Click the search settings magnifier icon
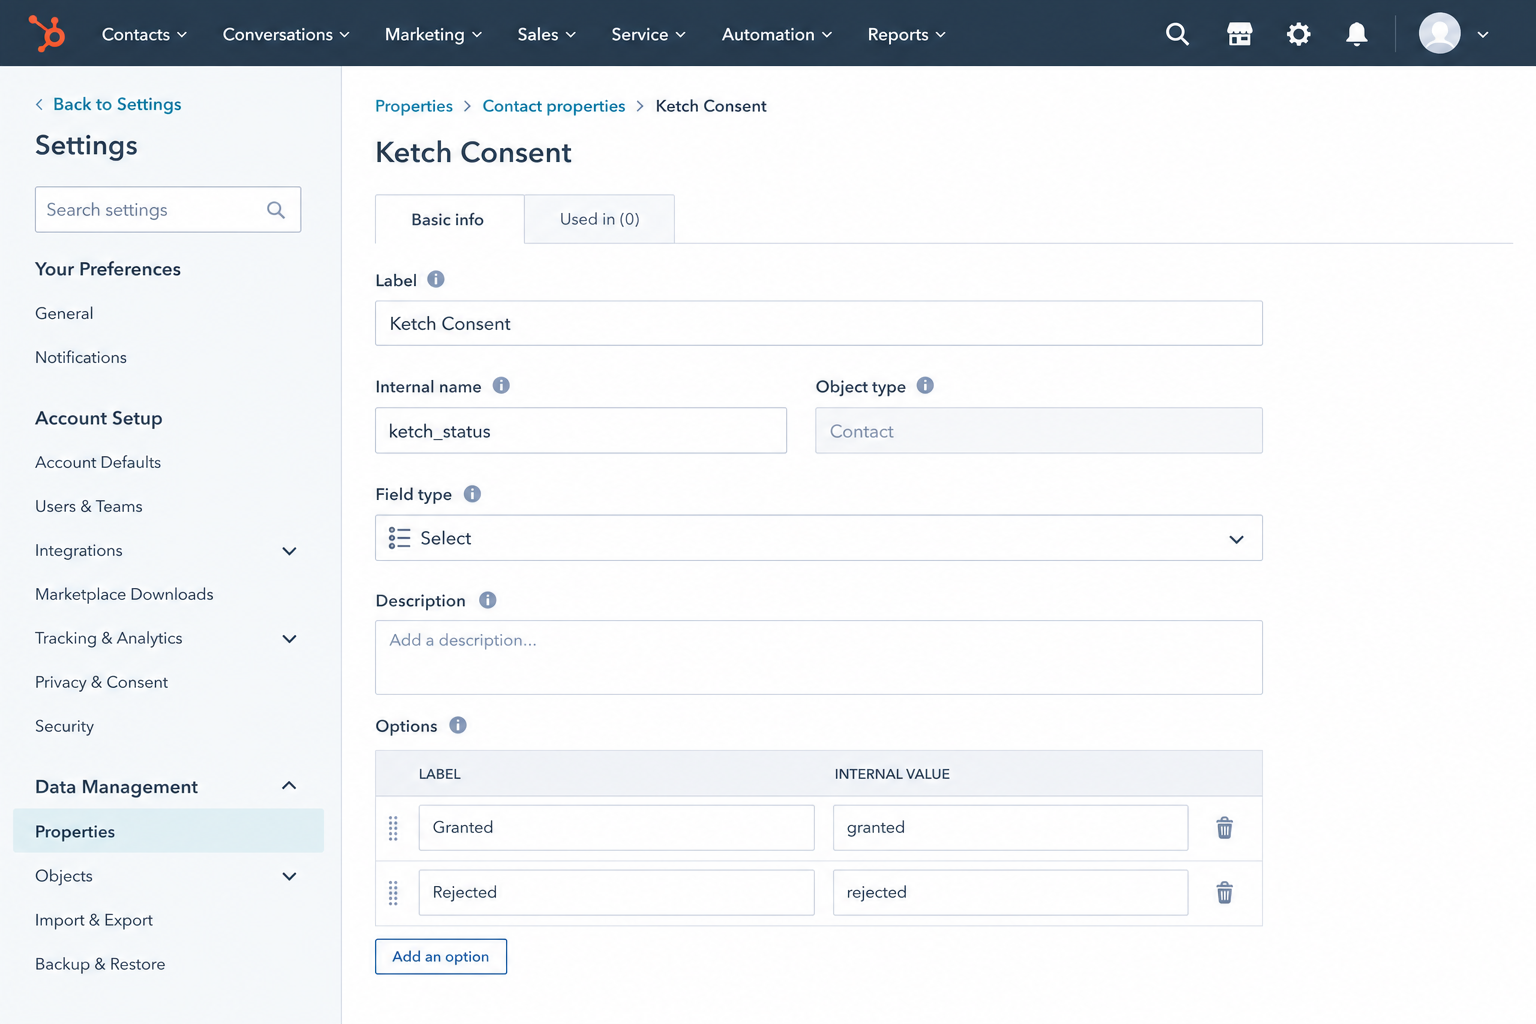1536x1024 pixels. click(x=276, y=210)
